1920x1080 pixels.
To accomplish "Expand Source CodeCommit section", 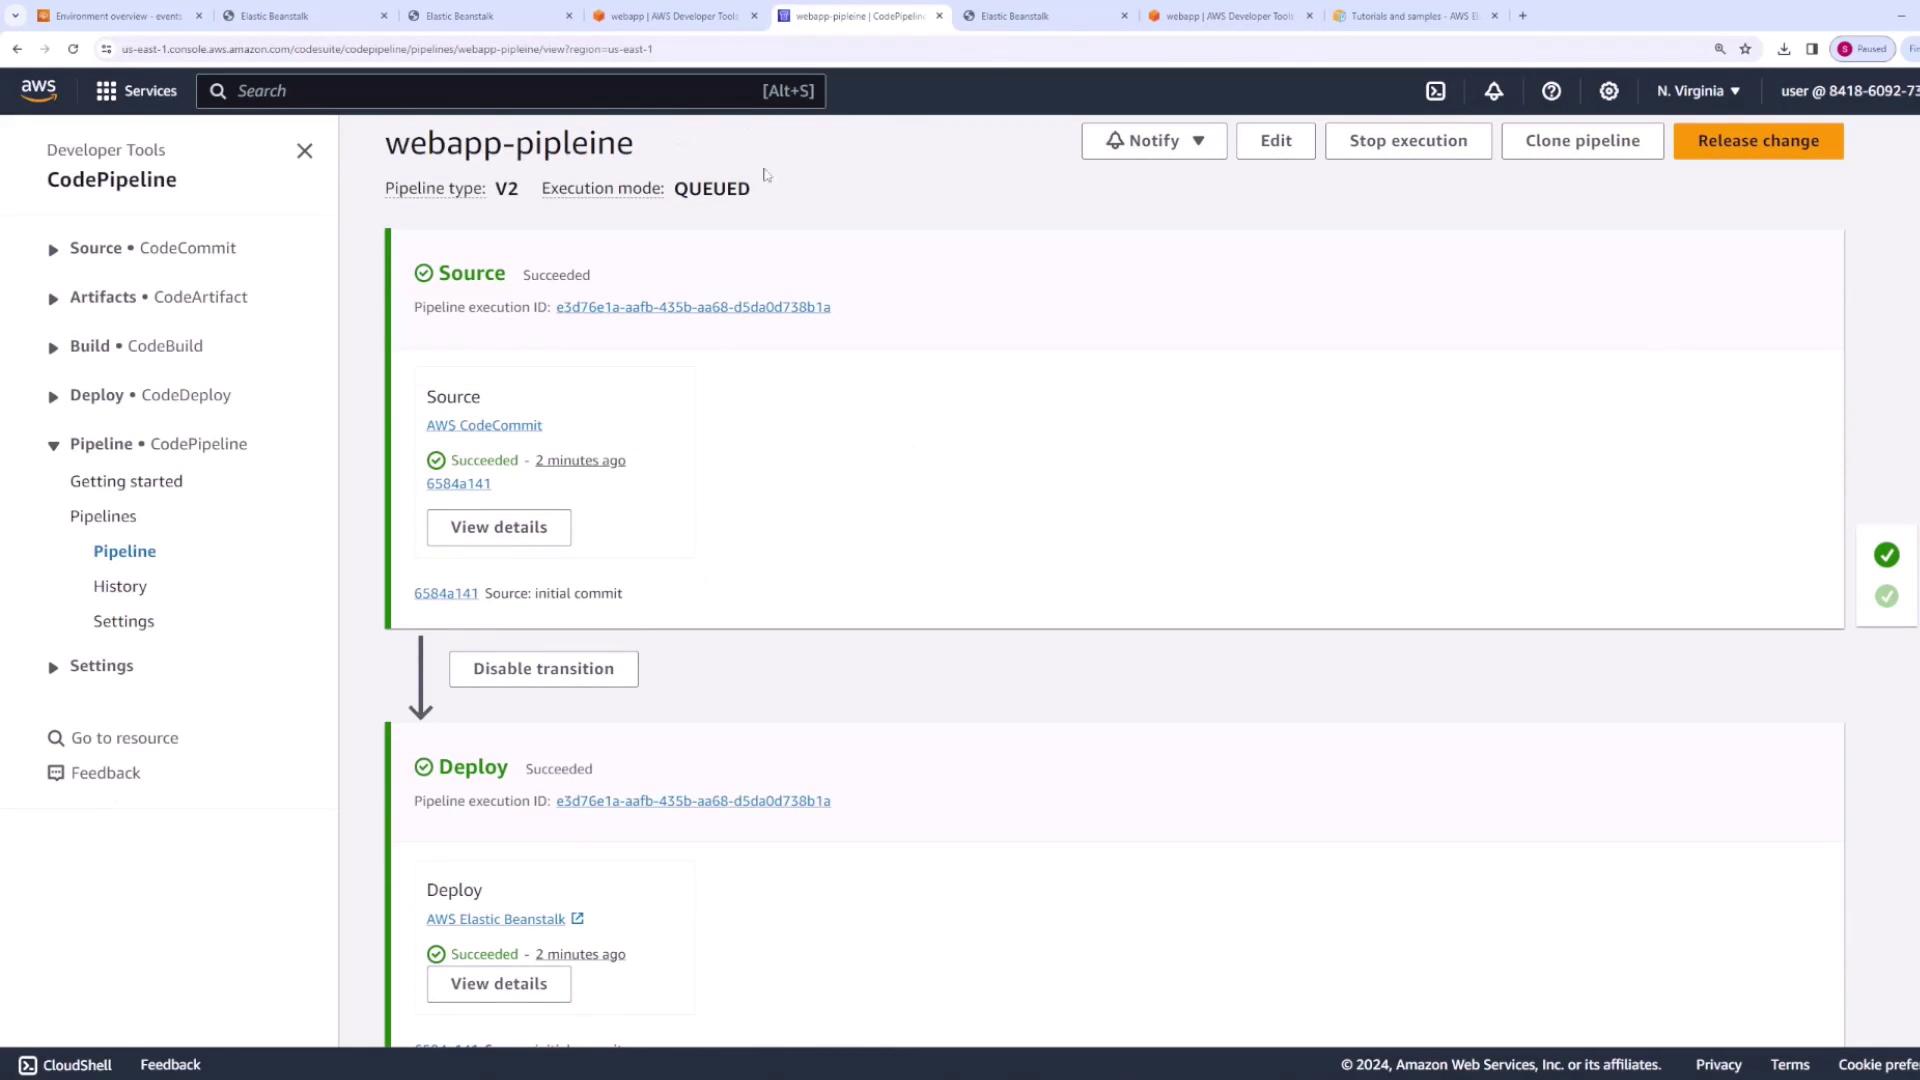I will pyautogui.click(x=53, y=249).
